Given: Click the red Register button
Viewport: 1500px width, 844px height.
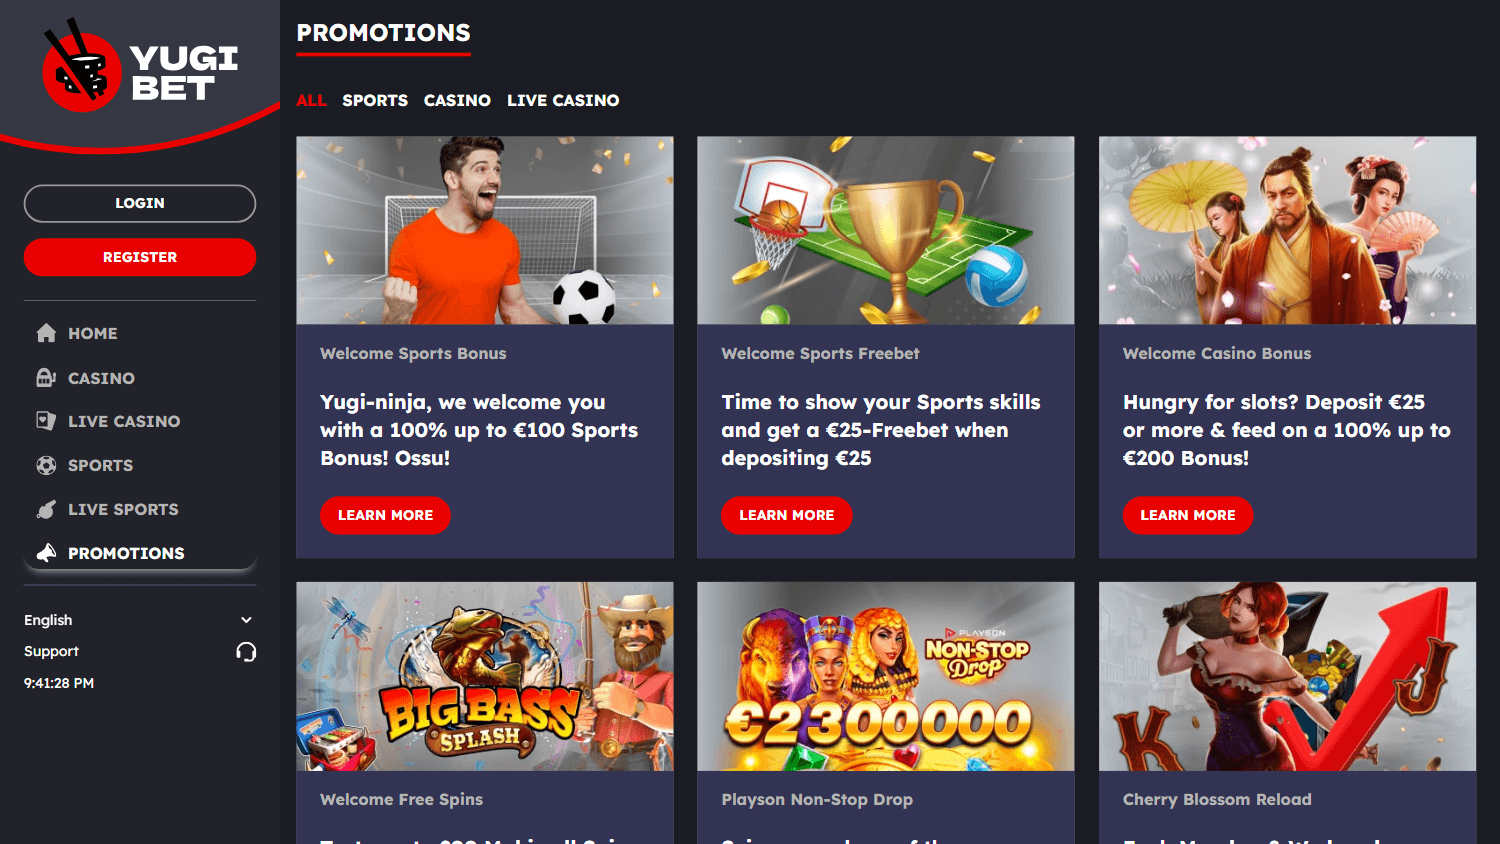Looking at the screenshot, I should point(140,257).
